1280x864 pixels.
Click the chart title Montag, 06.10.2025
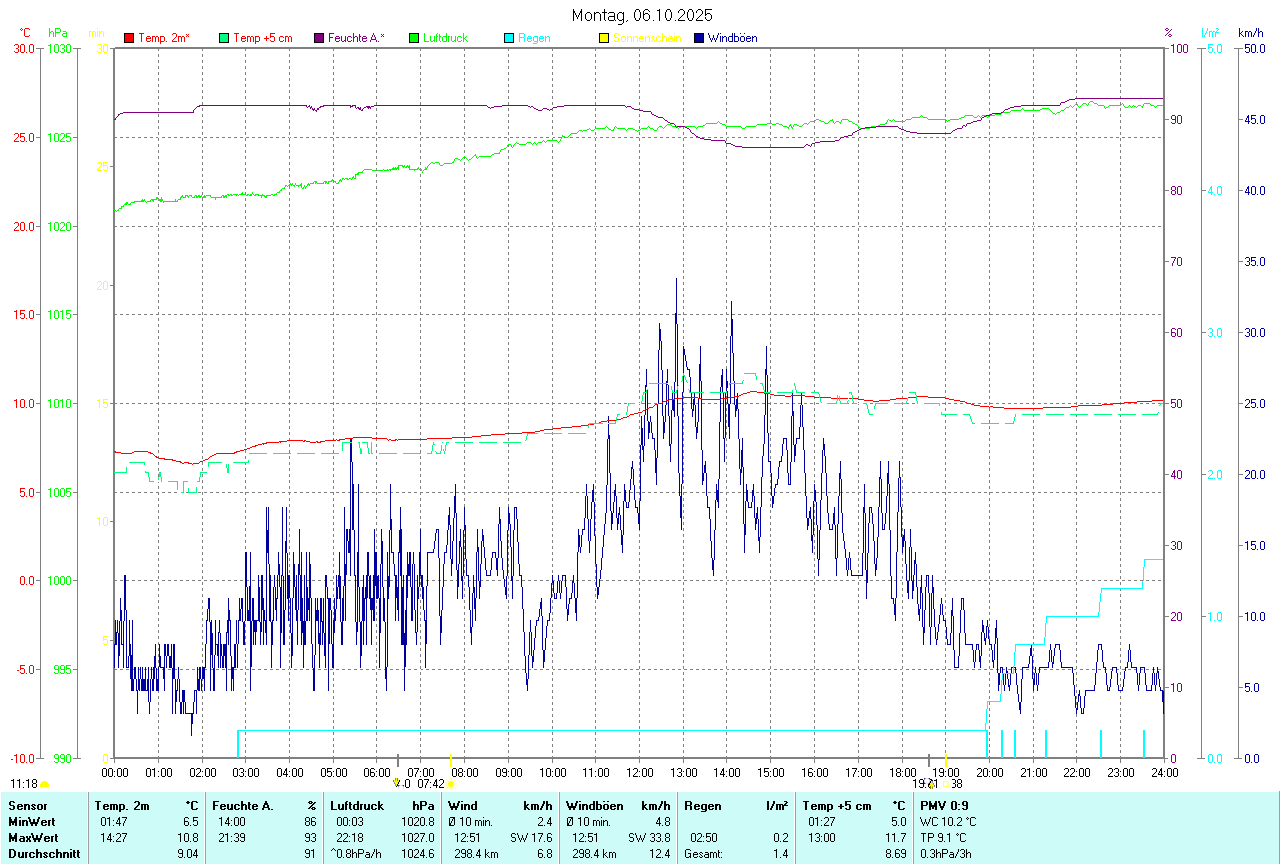tap(642, 15)
